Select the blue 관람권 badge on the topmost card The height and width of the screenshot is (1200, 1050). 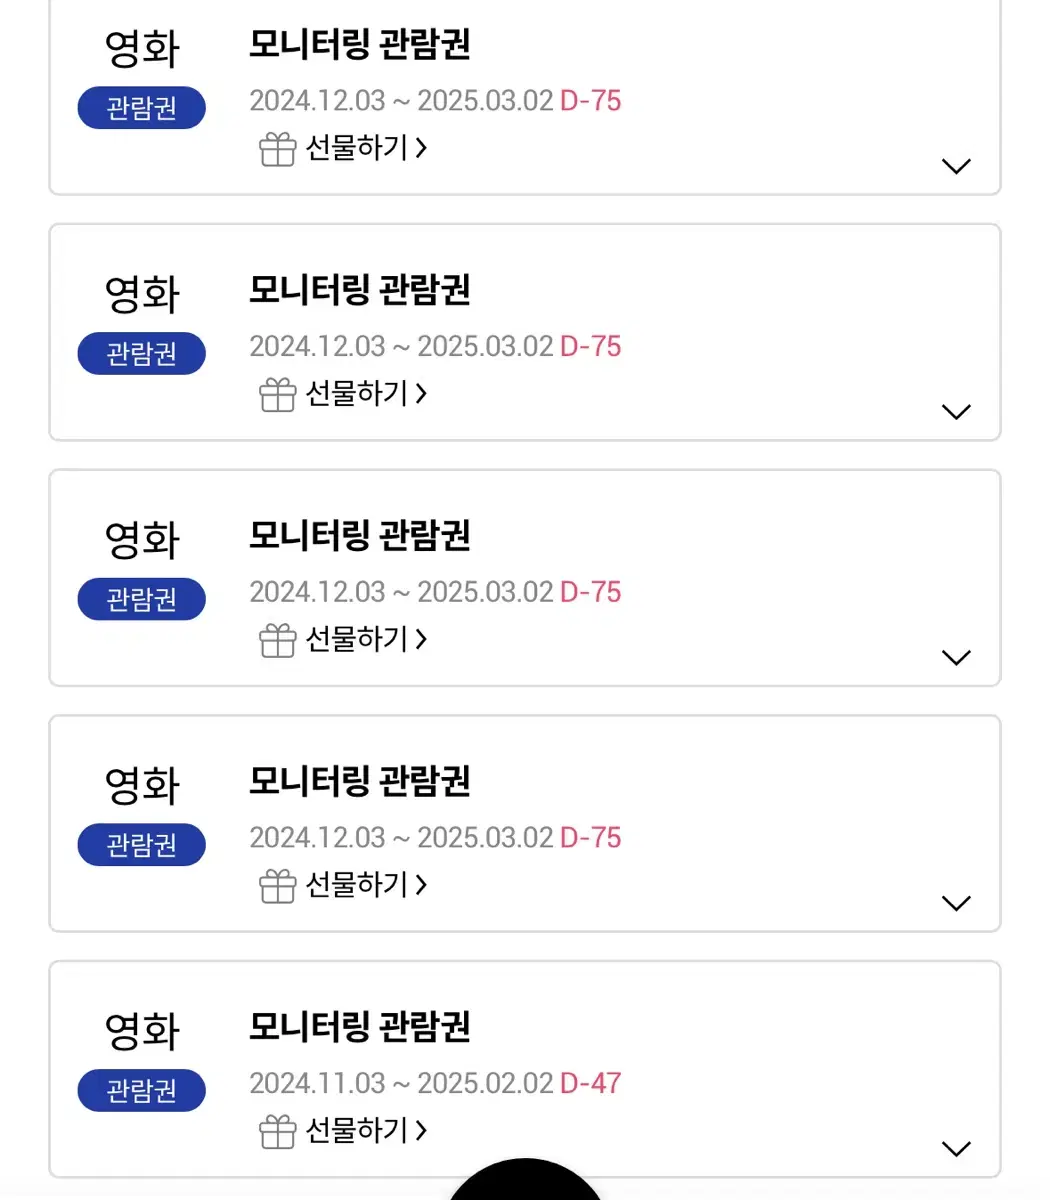coord(141,108)
